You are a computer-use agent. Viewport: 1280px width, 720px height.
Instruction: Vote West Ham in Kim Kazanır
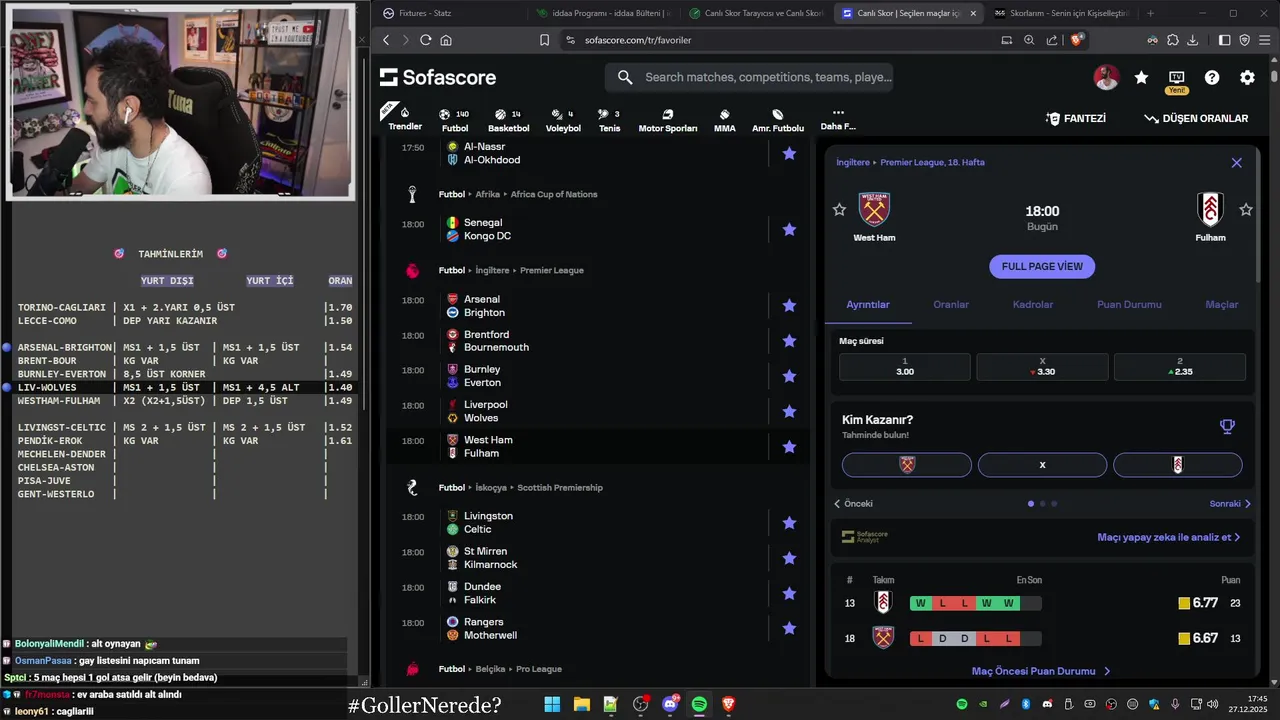tap(907, 465)
